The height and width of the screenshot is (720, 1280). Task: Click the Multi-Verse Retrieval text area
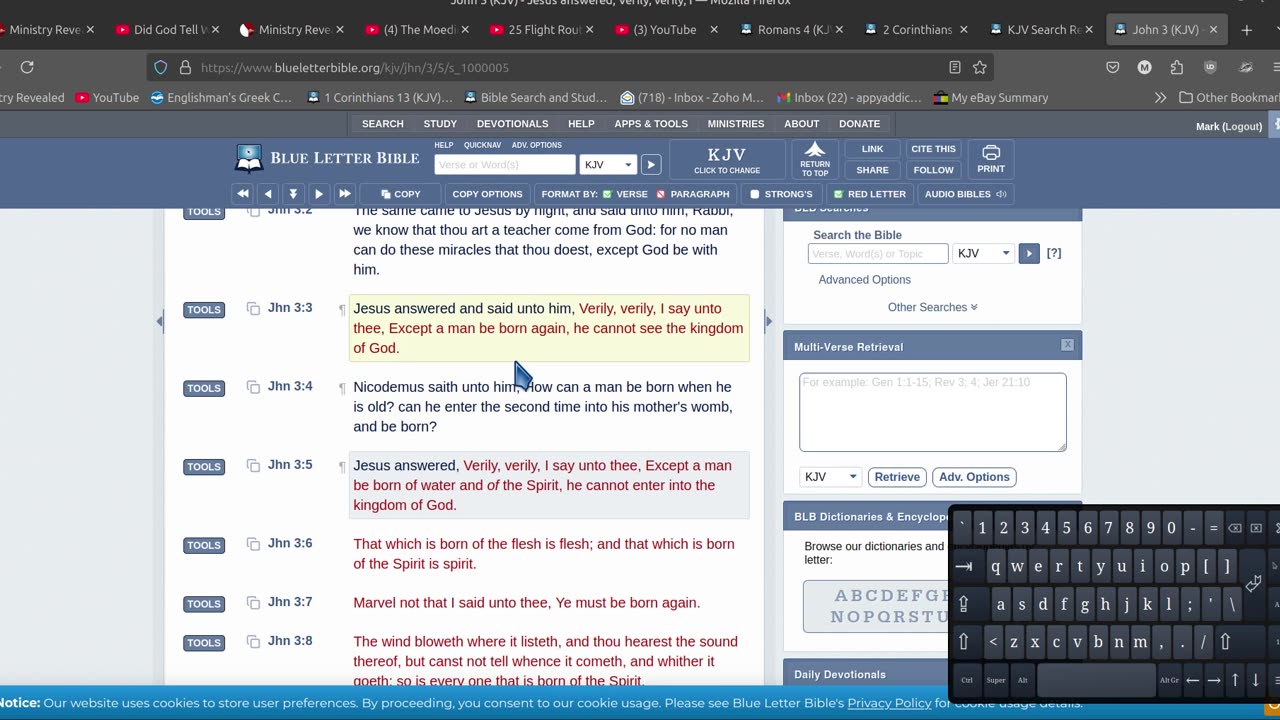pos(933,412)
